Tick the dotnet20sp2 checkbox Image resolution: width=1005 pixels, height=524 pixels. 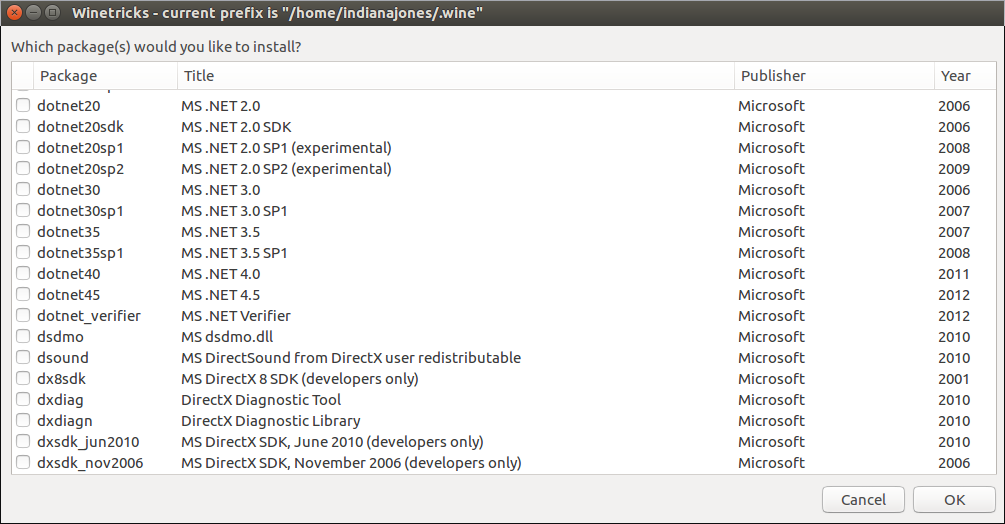pyautogui.click(x=23, y=168)
